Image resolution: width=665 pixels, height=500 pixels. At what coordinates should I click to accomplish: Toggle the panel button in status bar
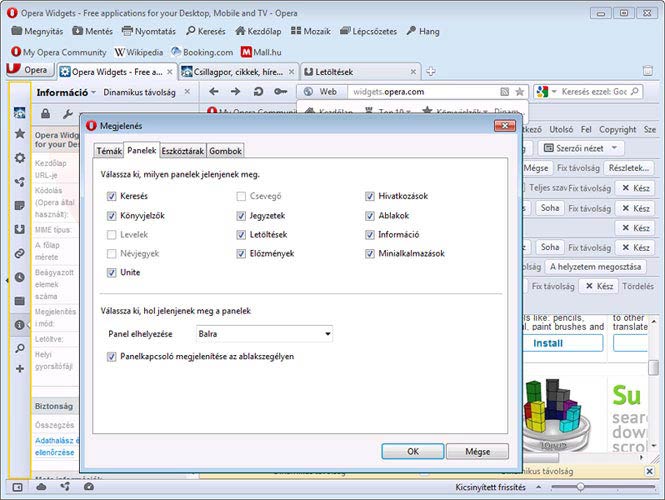click(x=17, y=487)
